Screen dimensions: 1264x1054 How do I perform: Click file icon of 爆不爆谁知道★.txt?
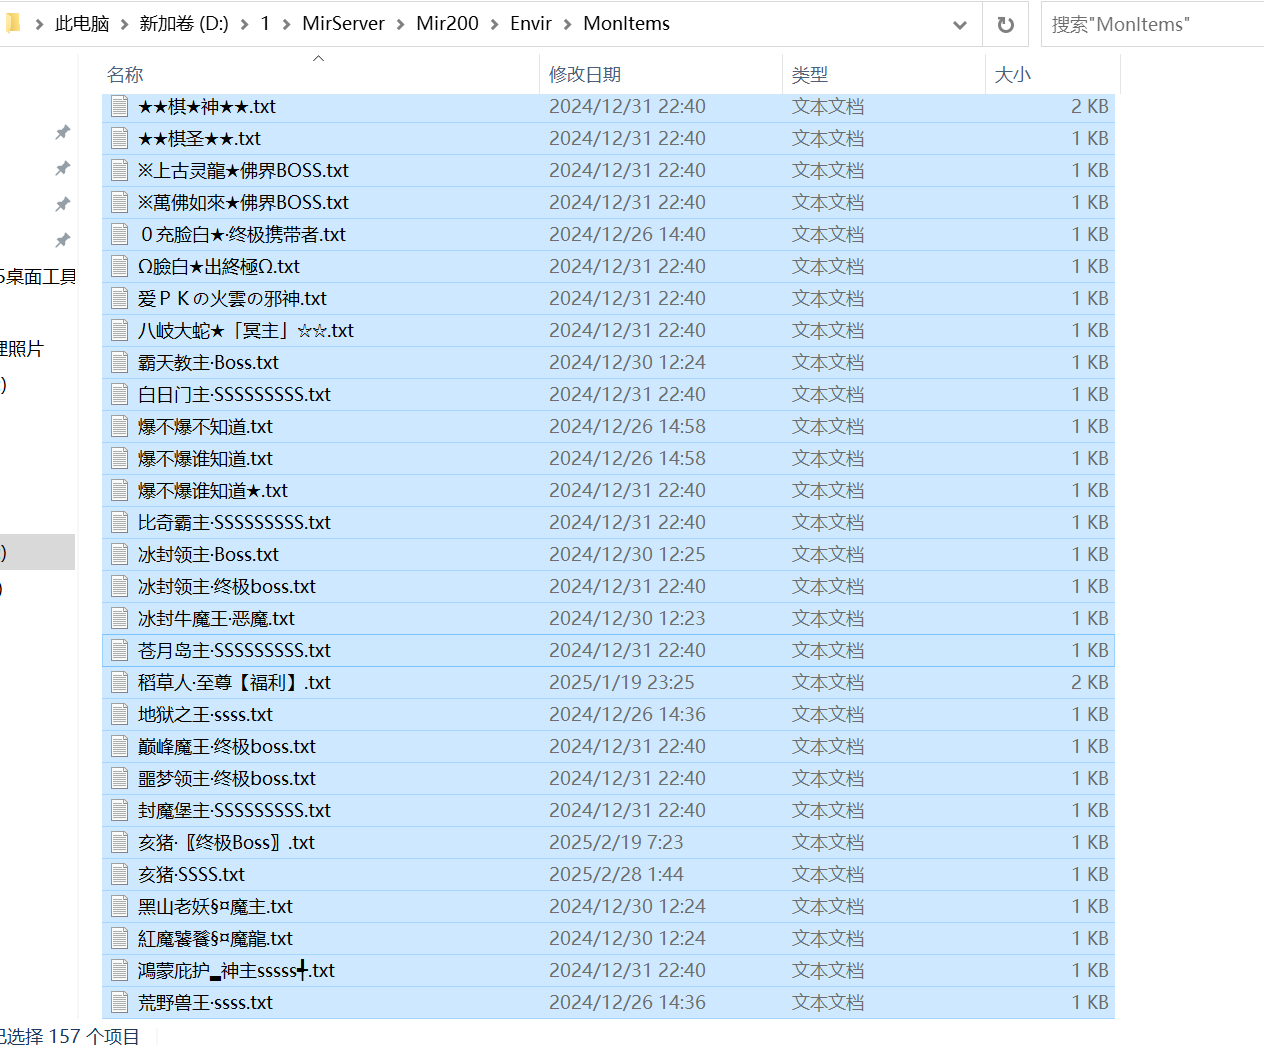(120, 490)
